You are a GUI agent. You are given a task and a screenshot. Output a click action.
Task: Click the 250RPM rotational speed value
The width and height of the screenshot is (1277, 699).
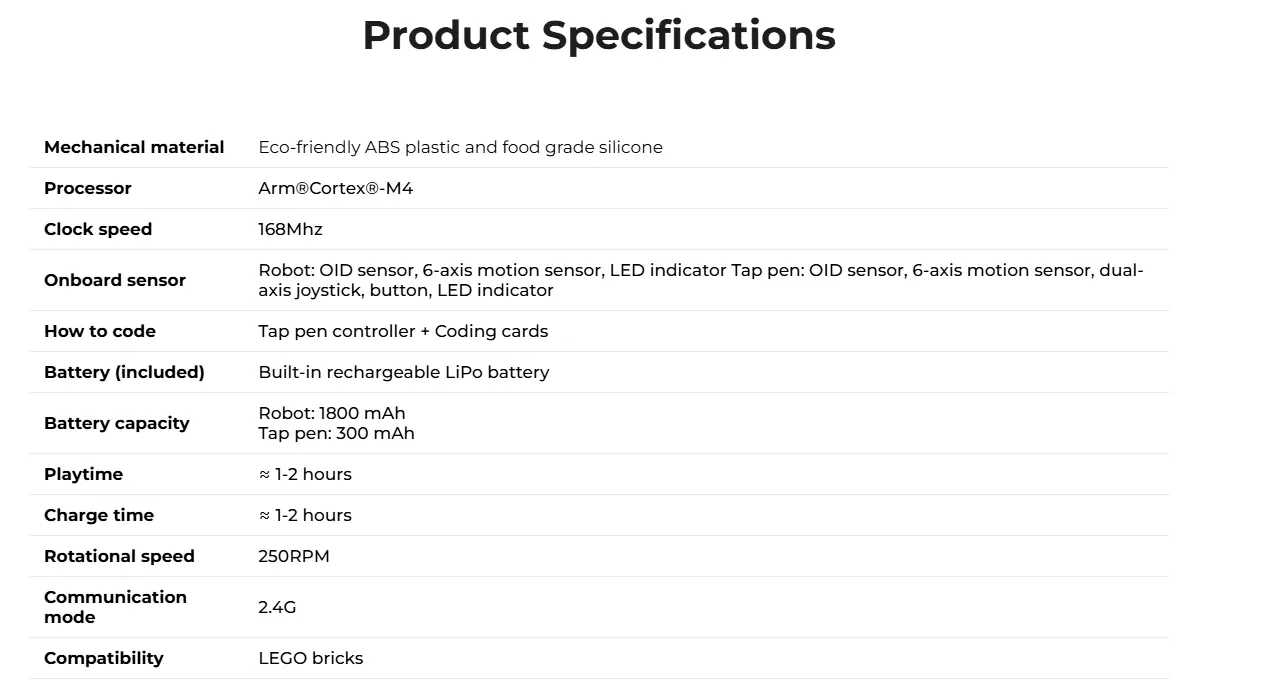coord(294,556)
